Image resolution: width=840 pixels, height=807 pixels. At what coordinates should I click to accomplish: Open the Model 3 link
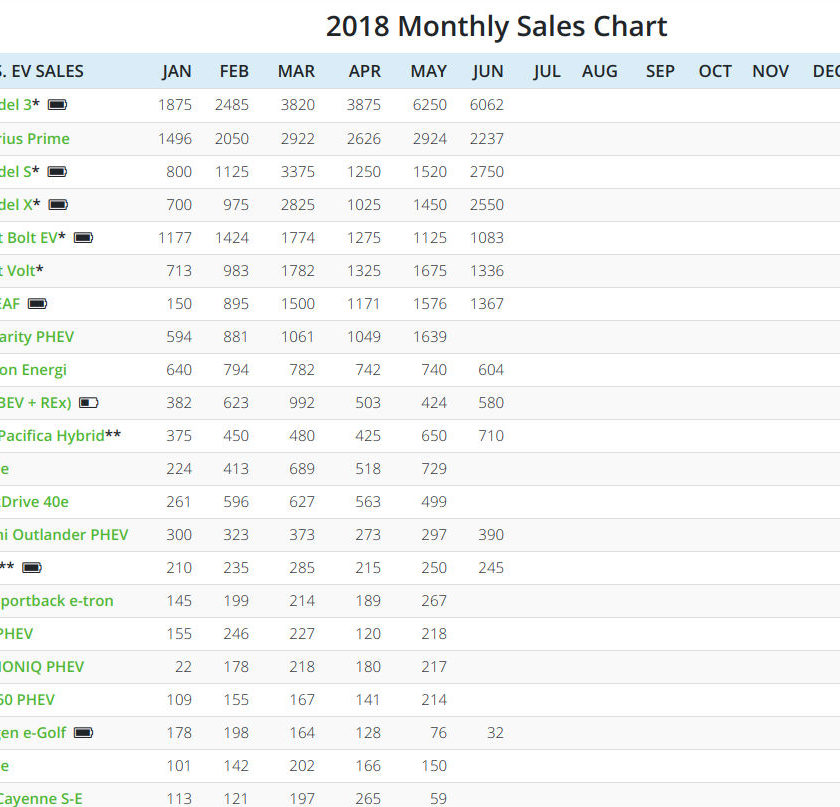click(16, 104)
